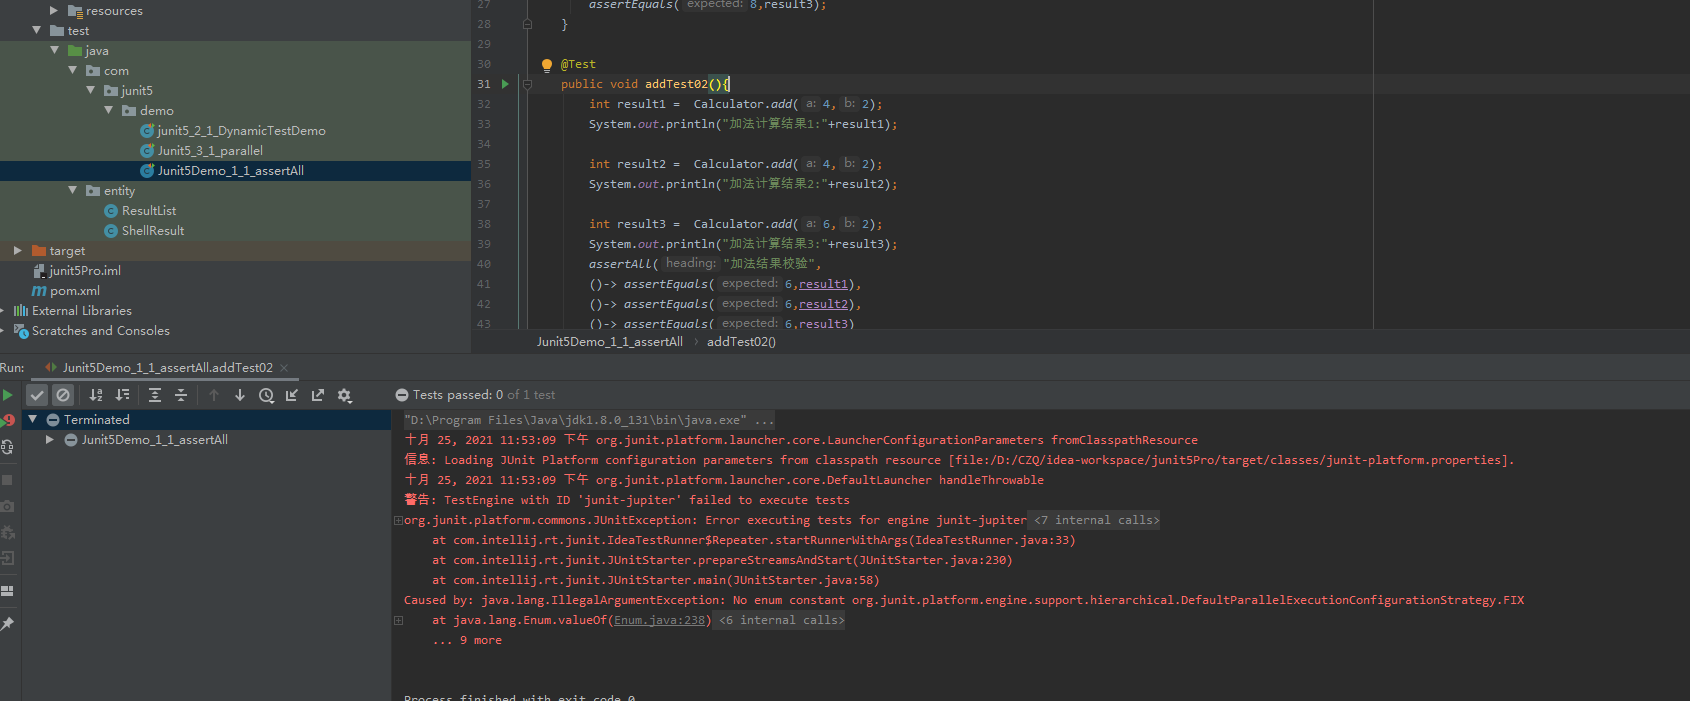Toggle the pin tab icon in Run panel

pos(8,624)
